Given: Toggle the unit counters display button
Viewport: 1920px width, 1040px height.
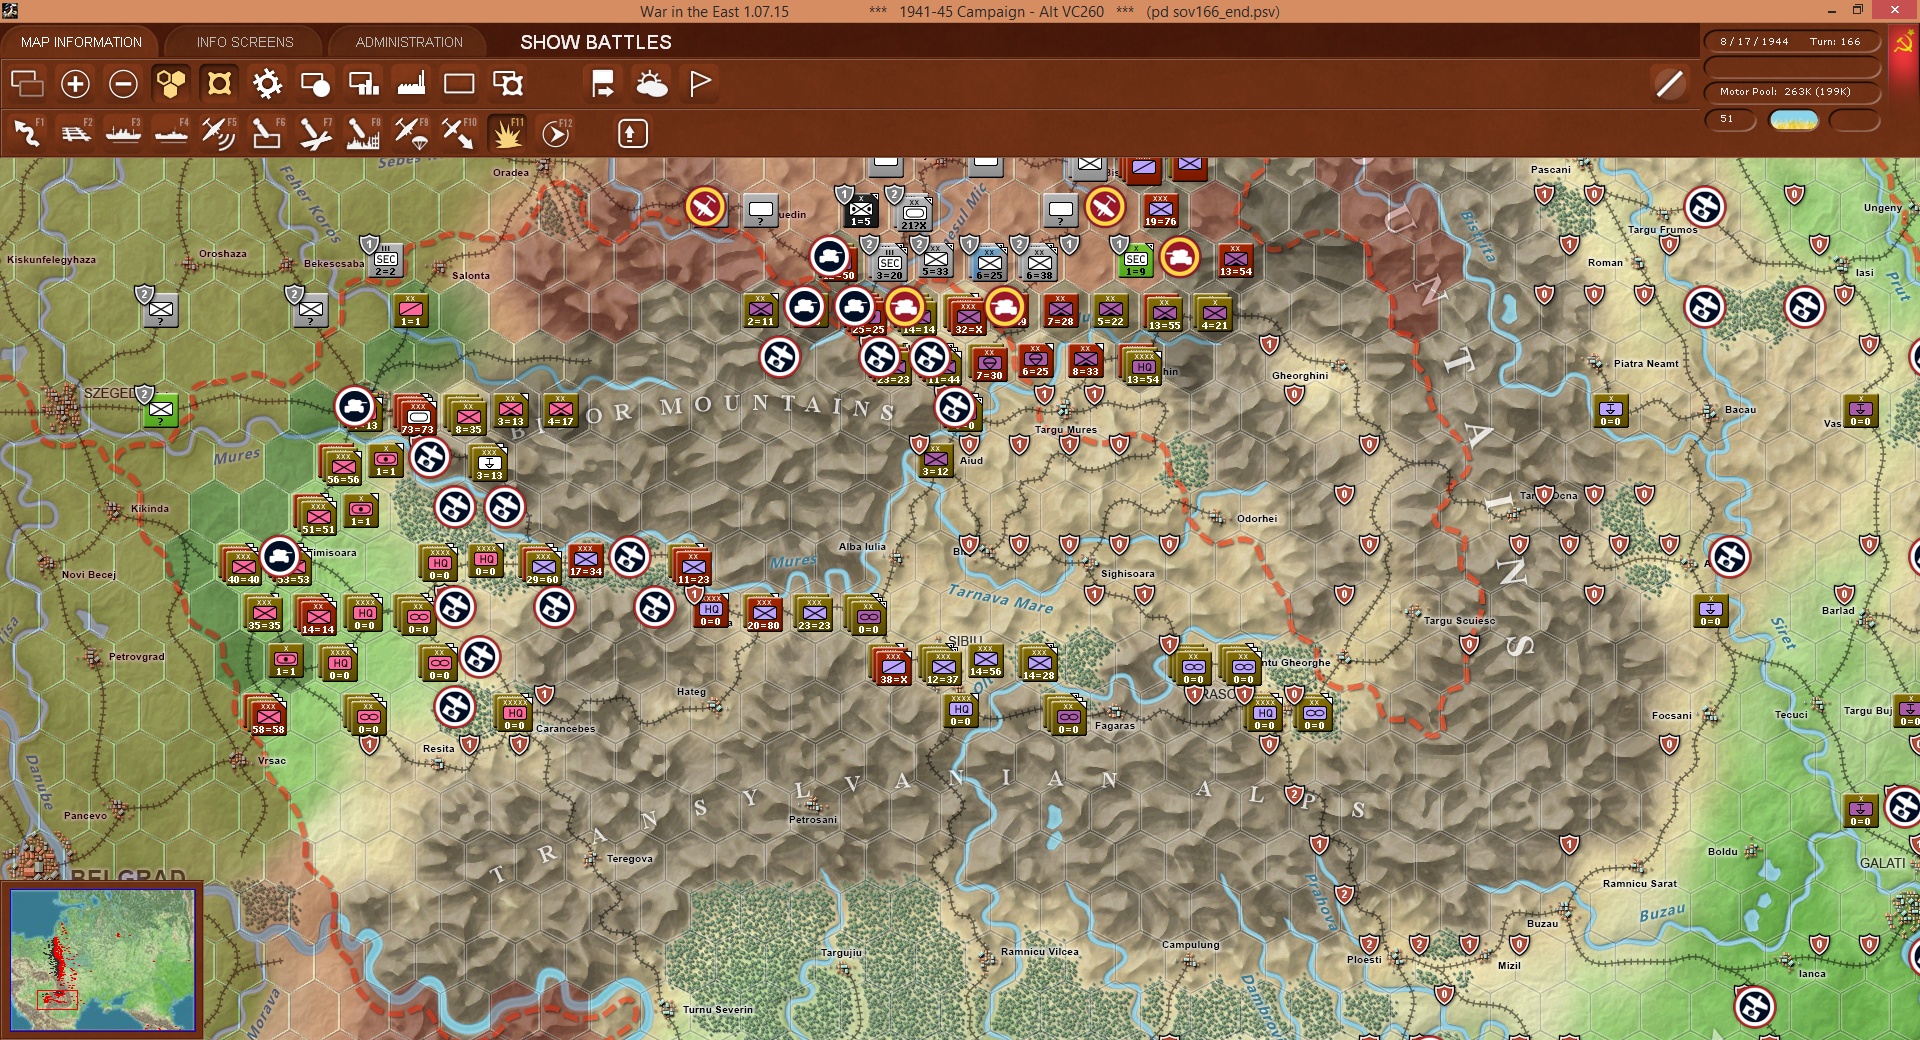Looking at the screenshot, I should pyautogui.click(x=219, y=84).
